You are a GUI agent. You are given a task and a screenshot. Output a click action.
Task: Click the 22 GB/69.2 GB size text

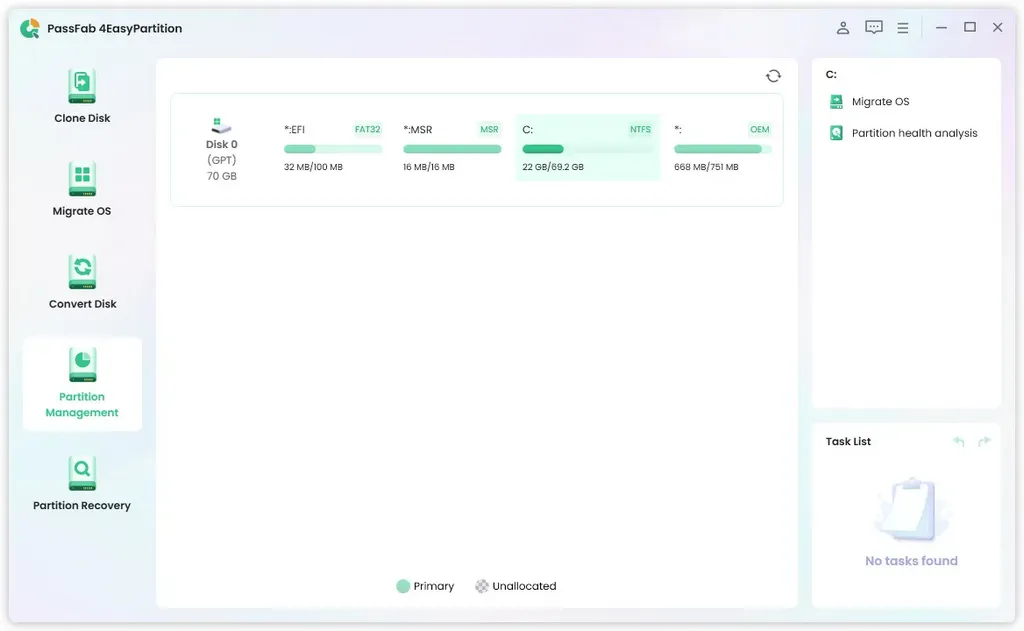(x=552, y=167)
